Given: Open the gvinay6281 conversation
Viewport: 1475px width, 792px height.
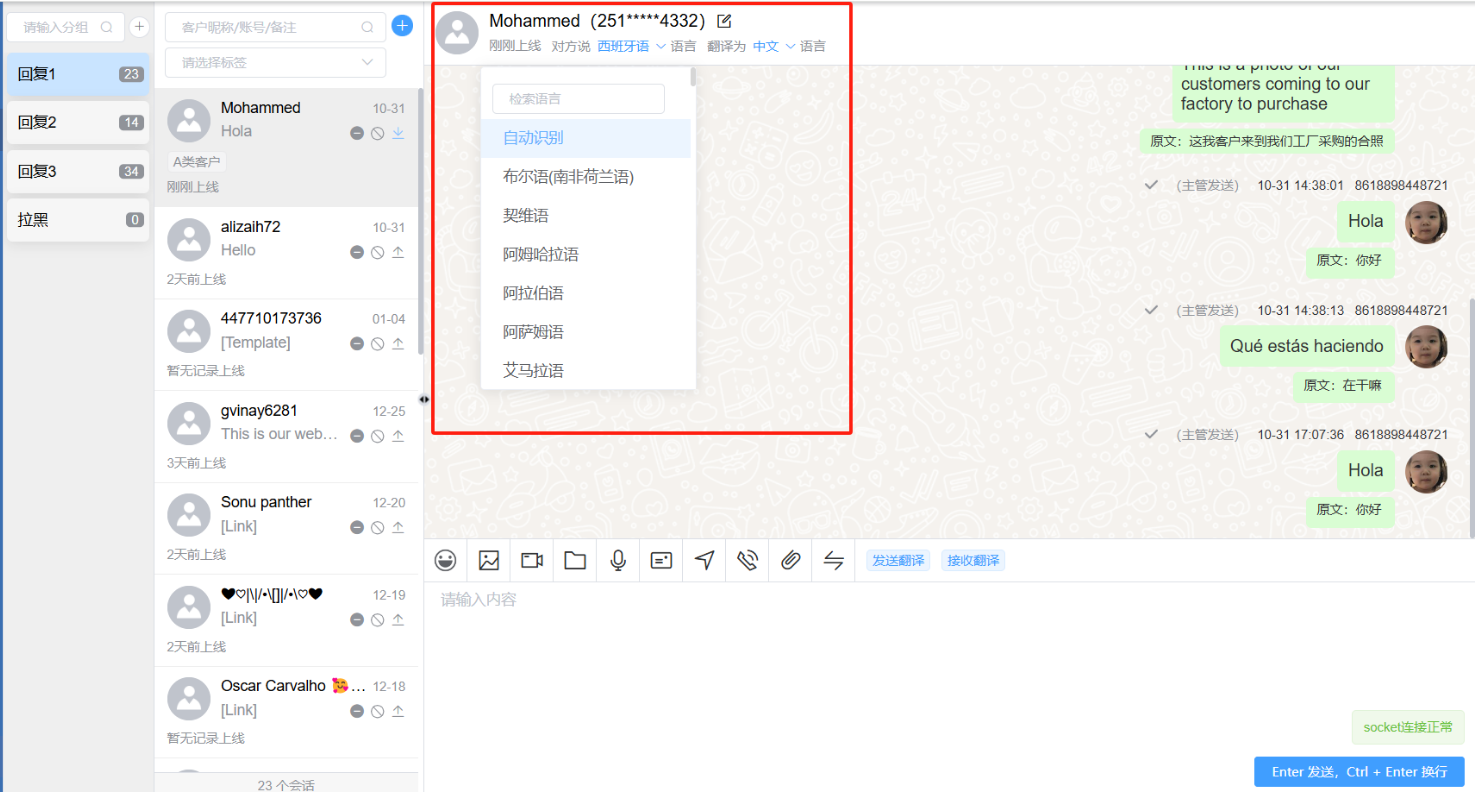Looking at the screenshot, I should (287, 437).
